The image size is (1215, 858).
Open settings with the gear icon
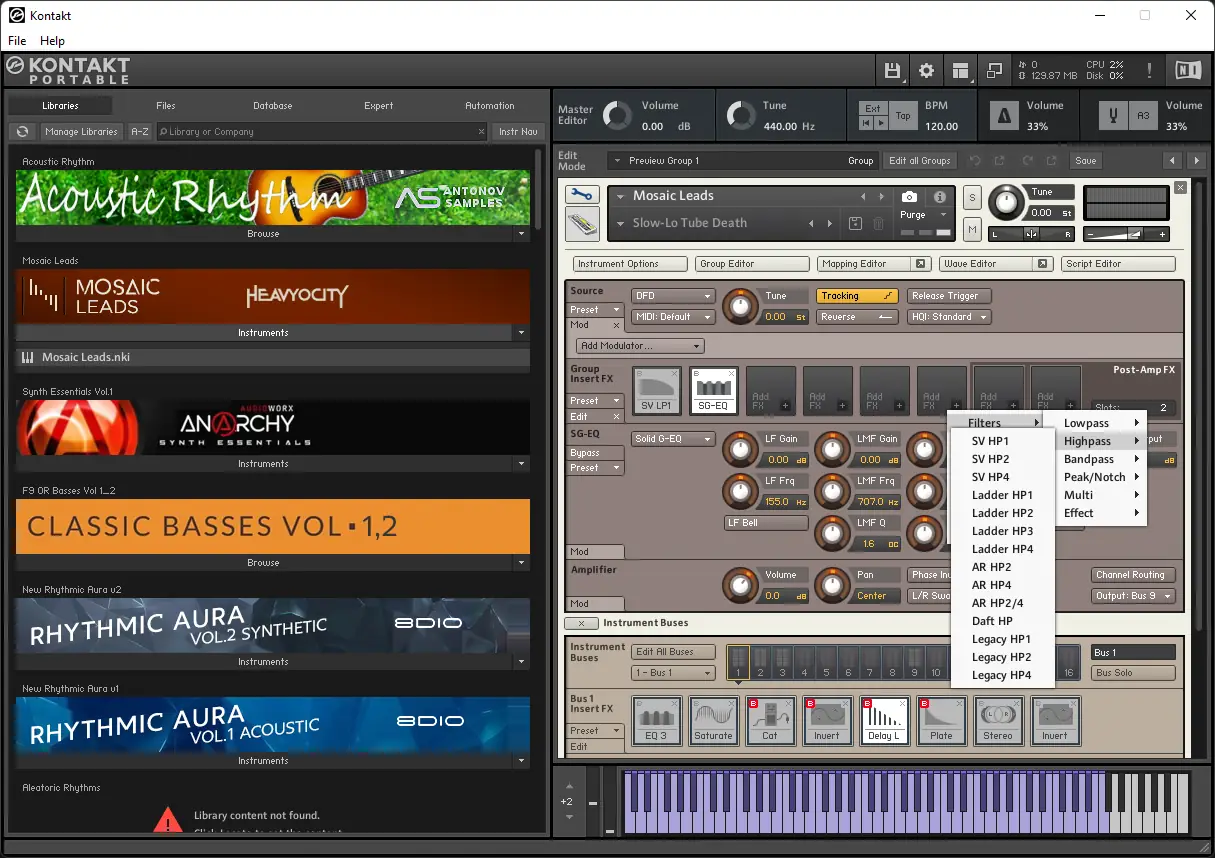click(926, 70)
